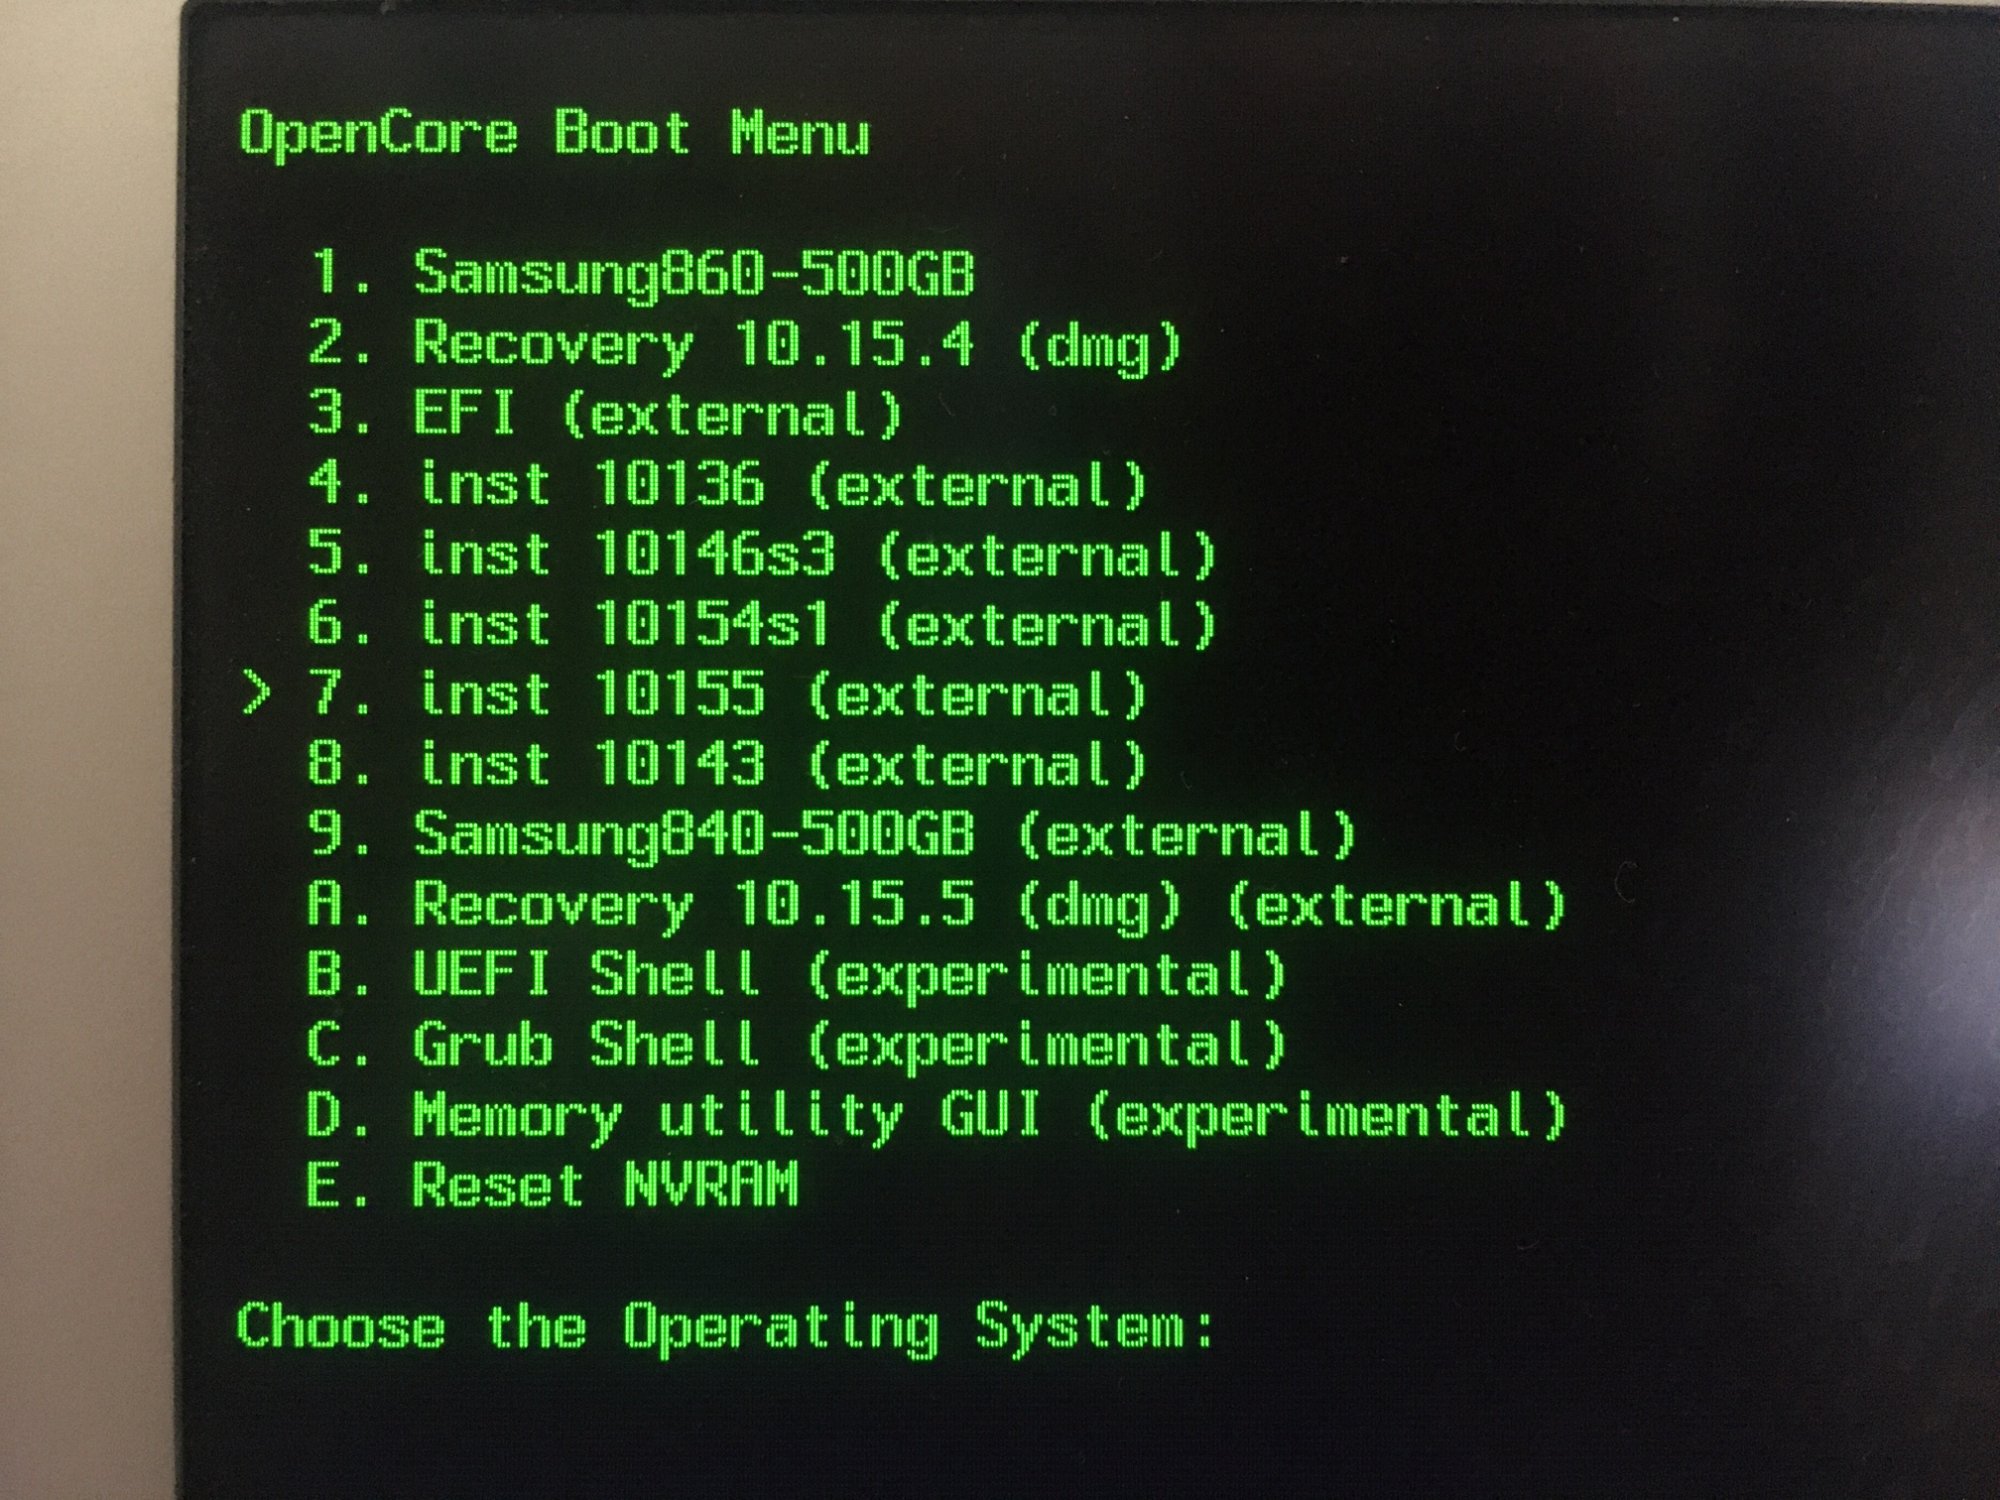Click the > selection cursor marker
The height and width of the screenshot is (1500, 2000).
[x=256, y=694]
